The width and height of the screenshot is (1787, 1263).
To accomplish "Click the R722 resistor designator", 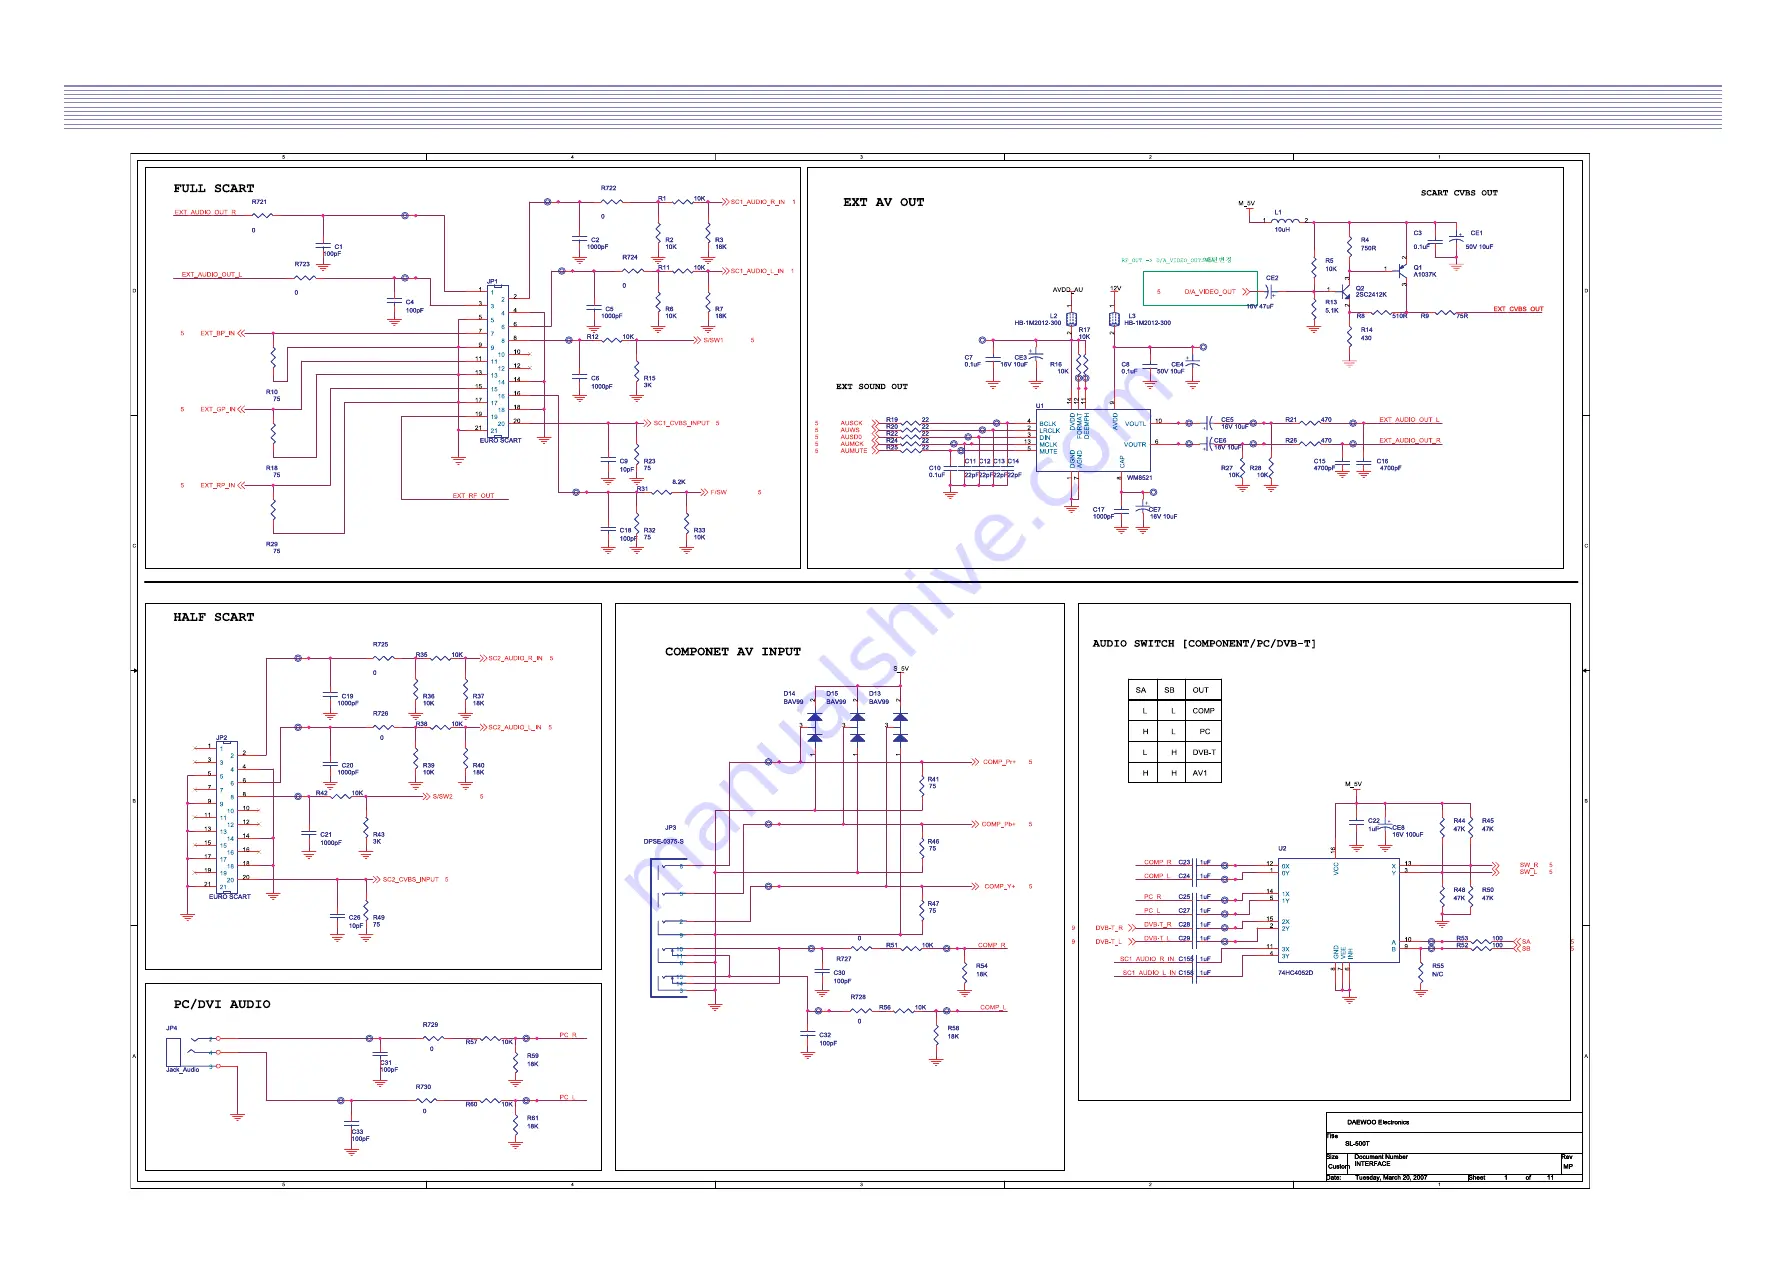I will (x=609, y=188).
